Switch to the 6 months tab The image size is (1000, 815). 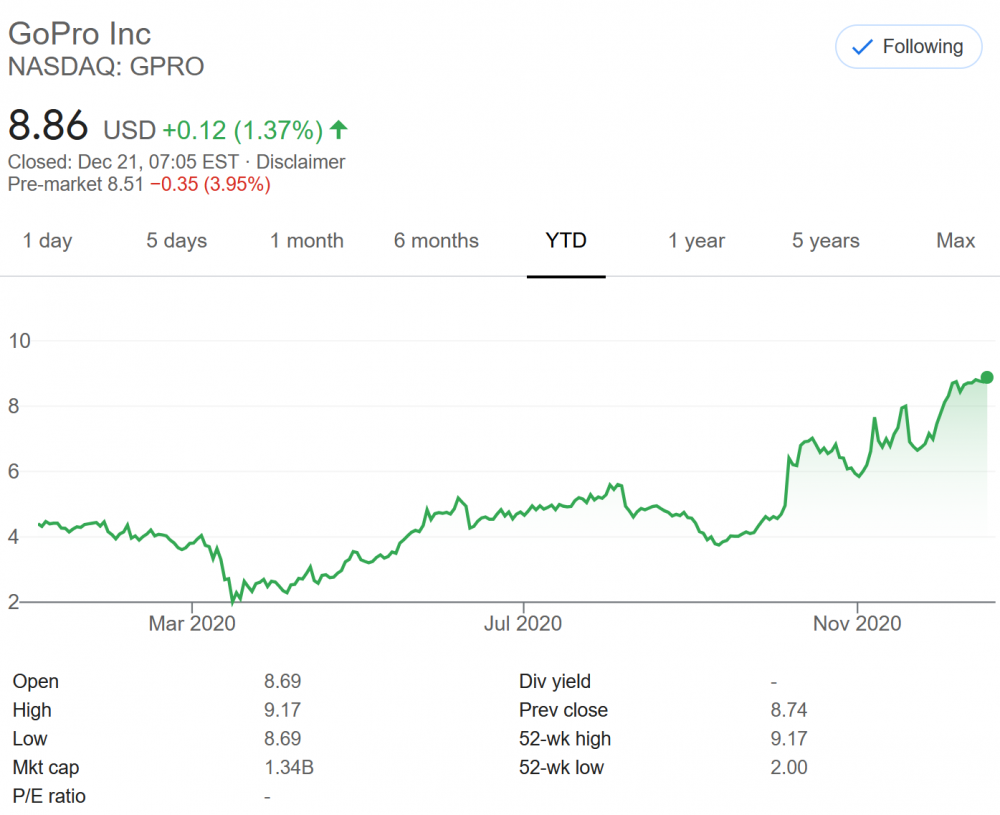(x=436, y=241)
